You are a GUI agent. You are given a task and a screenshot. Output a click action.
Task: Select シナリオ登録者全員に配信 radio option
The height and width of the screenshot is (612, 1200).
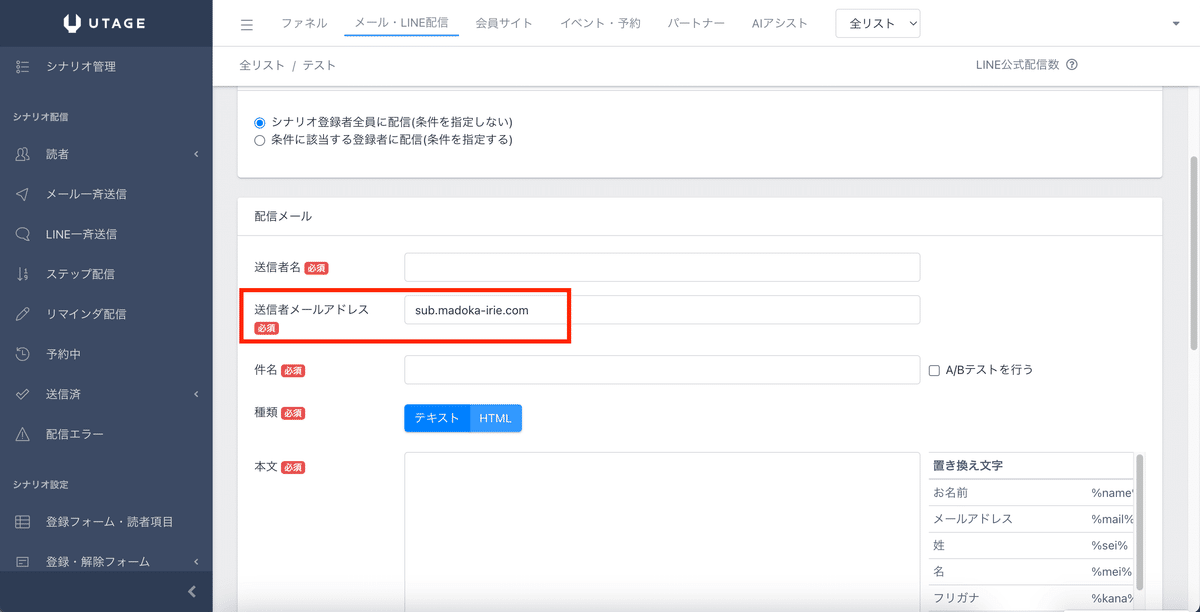point(260,122)
